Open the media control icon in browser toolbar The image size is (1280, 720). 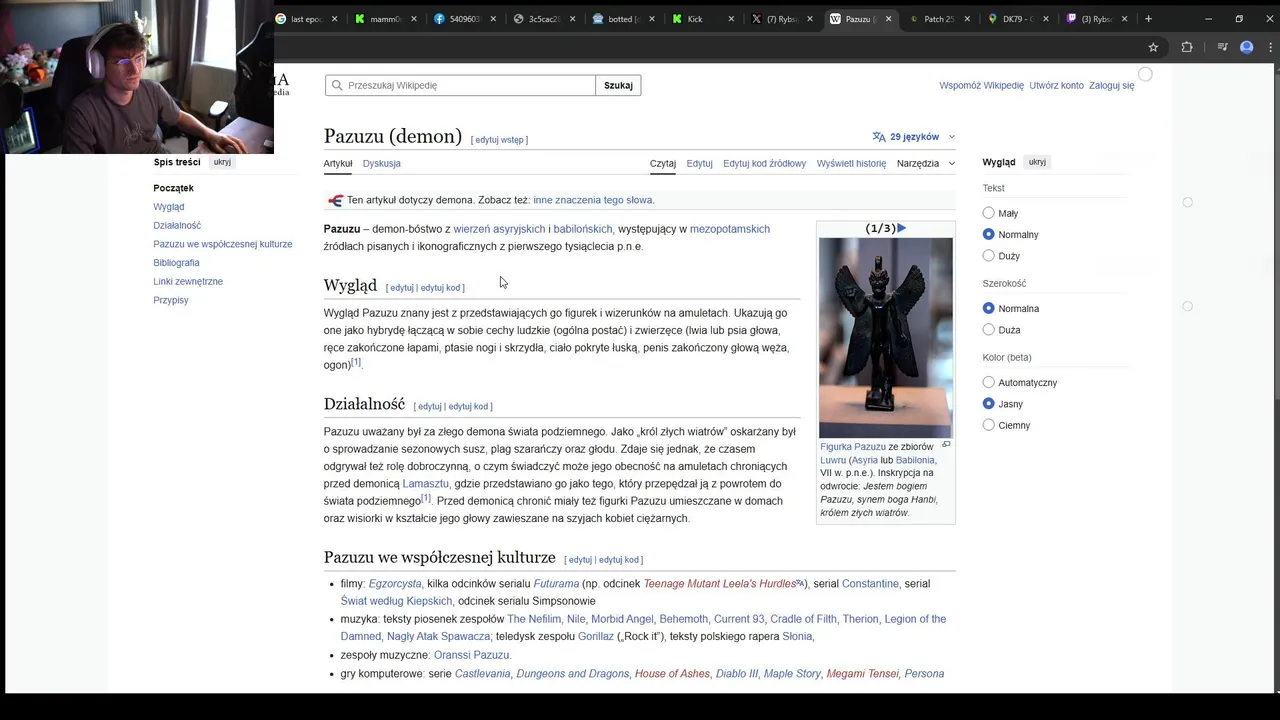1222,47
